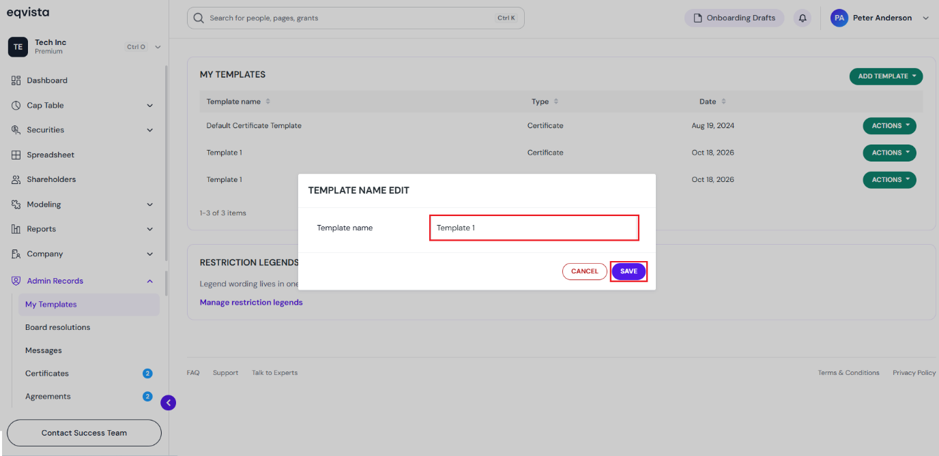Screen dimensions: 939x456
Task: Click Contact Success Team button
Action: pyautogui.click(x=84, y=433)
